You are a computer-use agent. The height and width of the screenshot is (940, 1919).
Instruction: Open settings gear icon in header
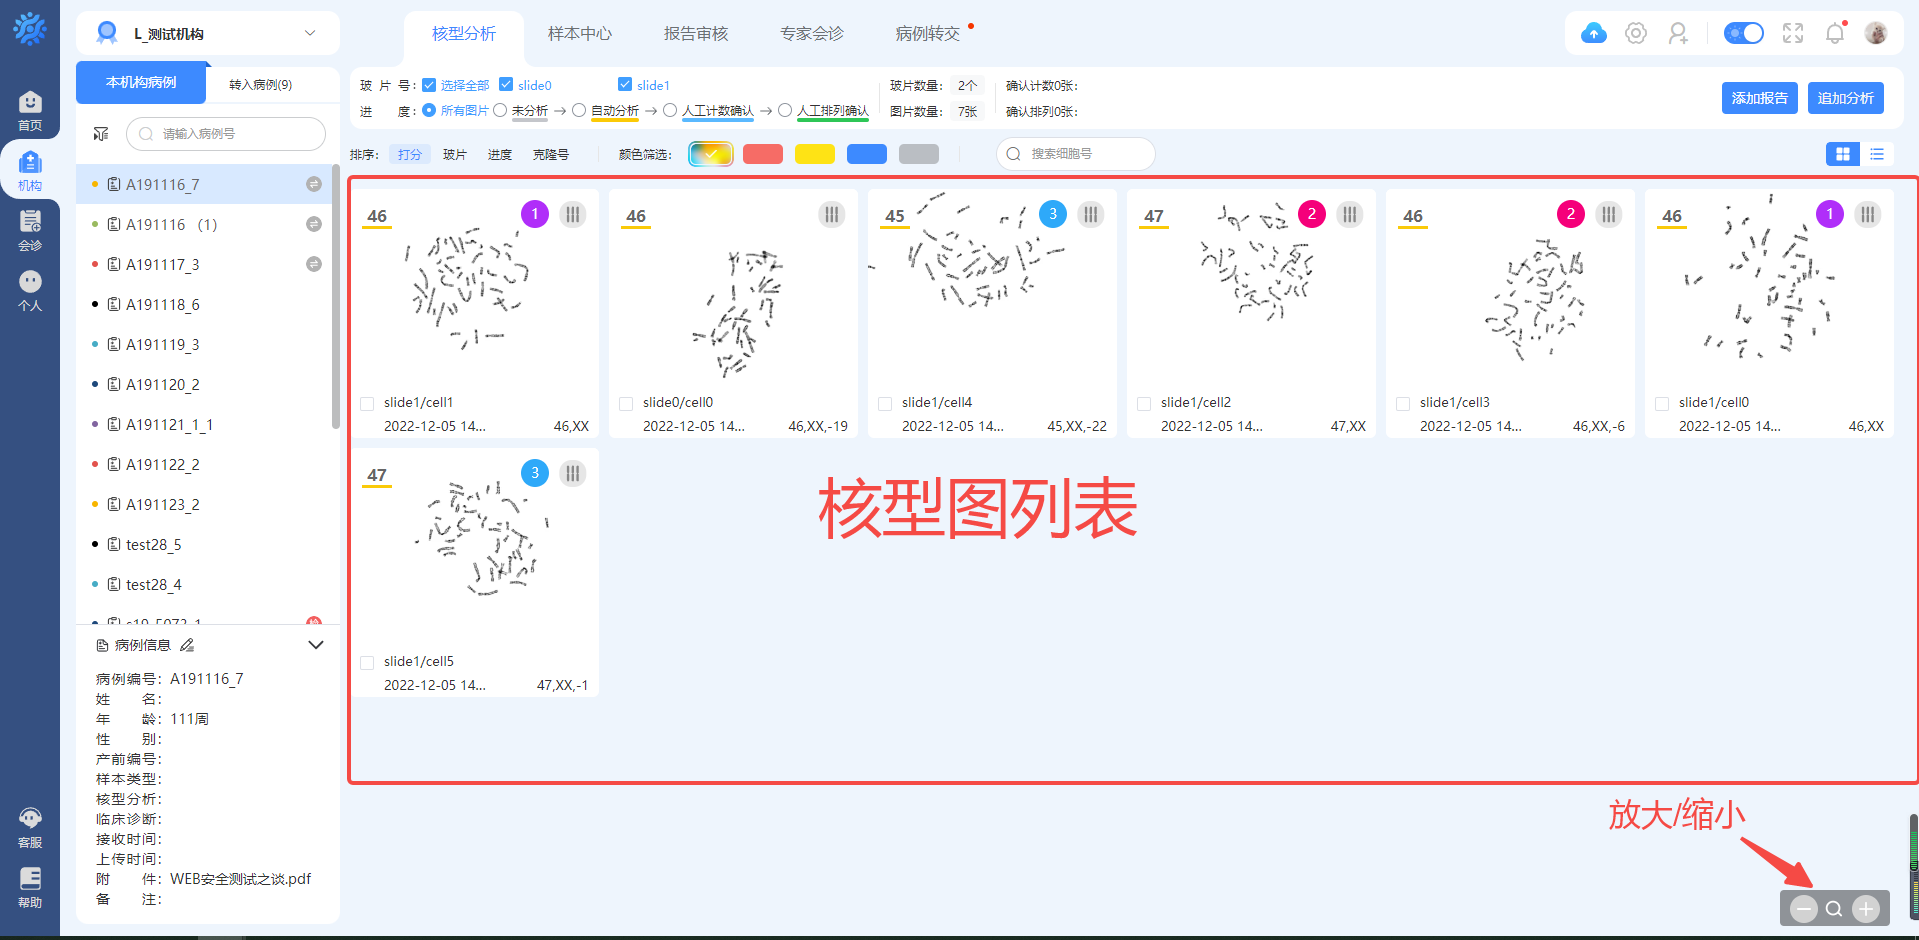[1636, 33]
